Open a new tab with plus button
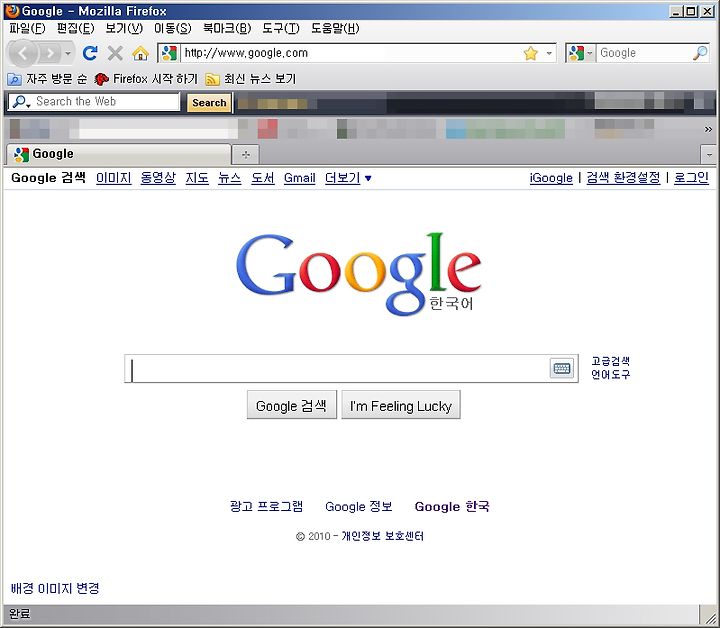Viewport: 720px width, 628px height. click(246, 155)
